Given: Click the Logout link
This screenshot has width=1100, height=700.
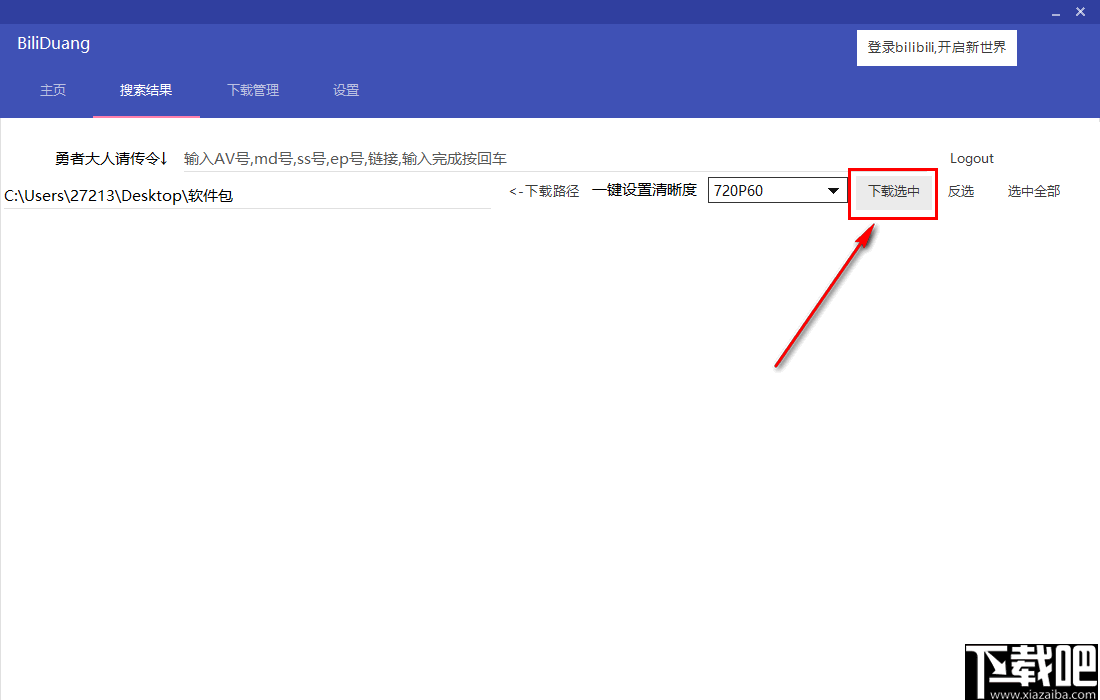Looking at the screenshot, I should pos(971,157).
